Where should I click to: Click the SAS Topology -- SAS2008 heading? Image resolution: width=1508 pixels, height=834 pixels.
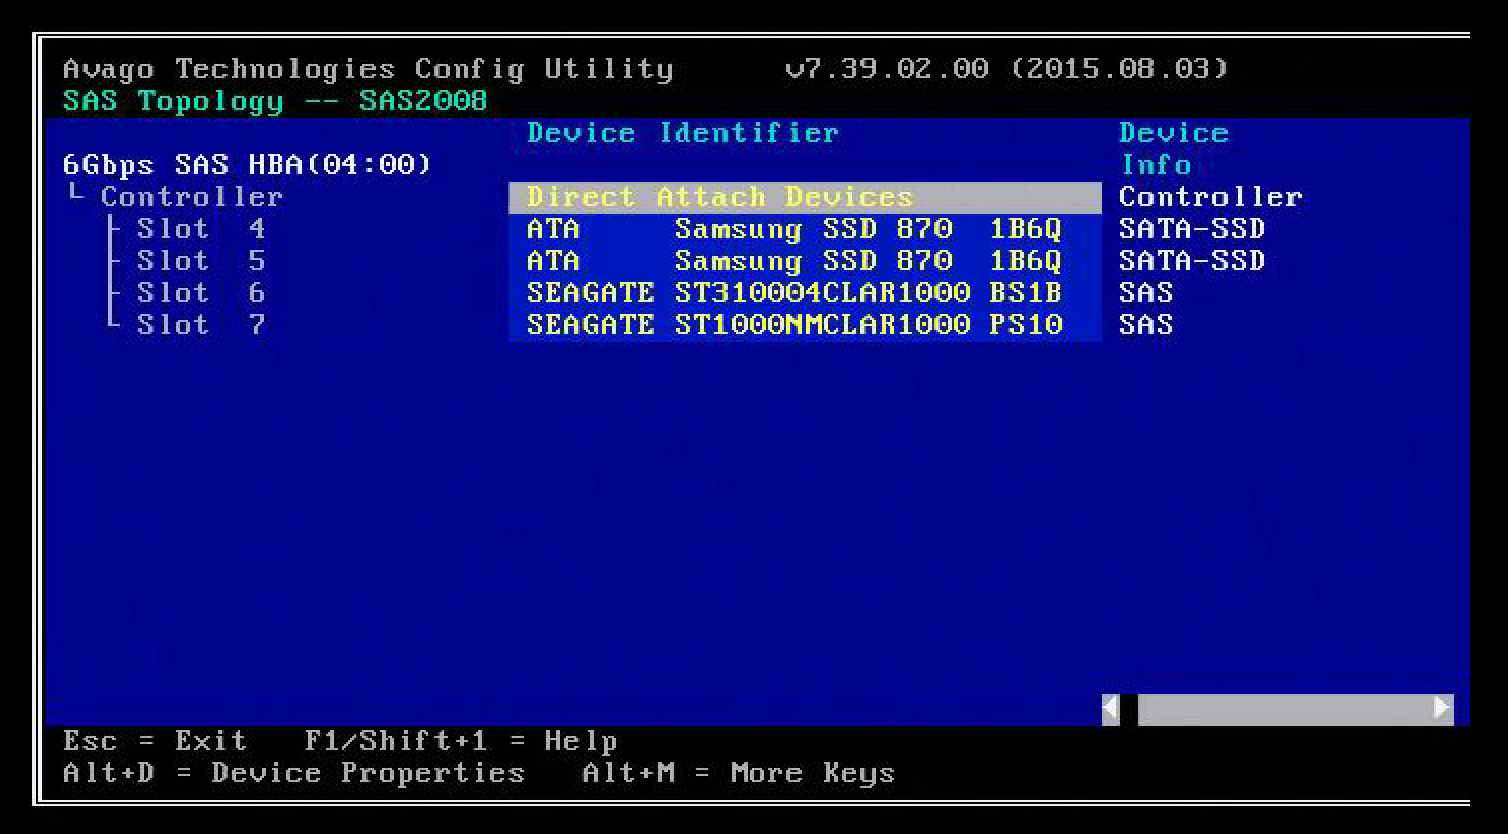[275, 101]
